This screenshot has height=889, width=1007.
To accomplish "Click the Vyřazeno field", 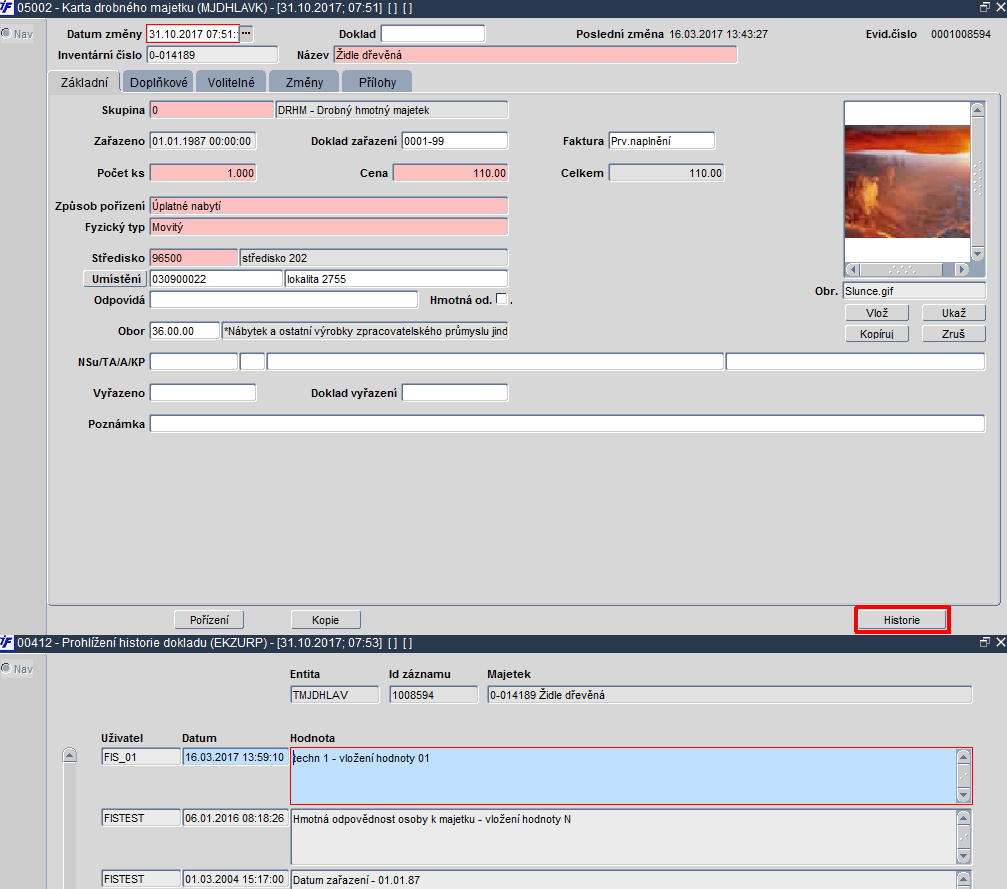I will pyautogui.click(x=203, y=392).
